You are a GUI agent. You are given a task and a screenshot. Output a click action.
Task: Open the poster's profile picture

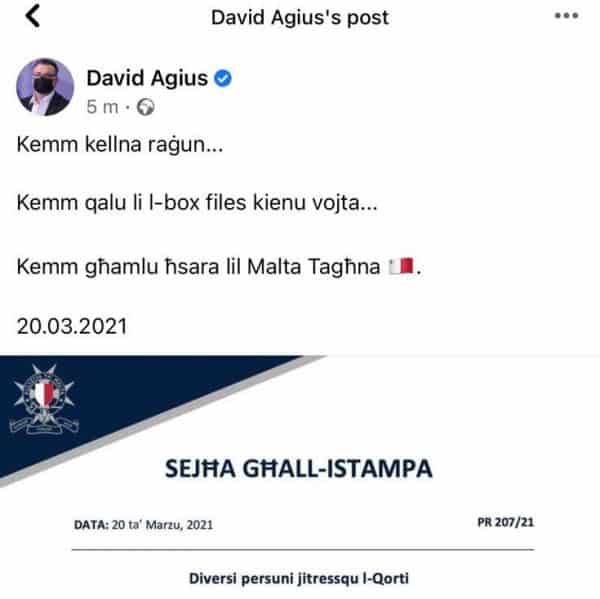[45, 87]
